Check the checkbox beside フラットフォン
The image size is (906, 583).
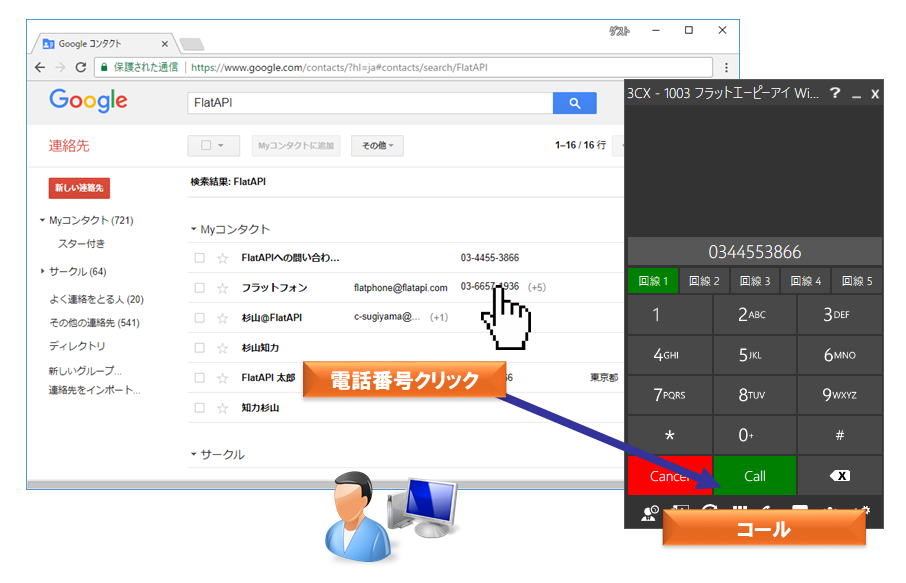coord(199,287)
